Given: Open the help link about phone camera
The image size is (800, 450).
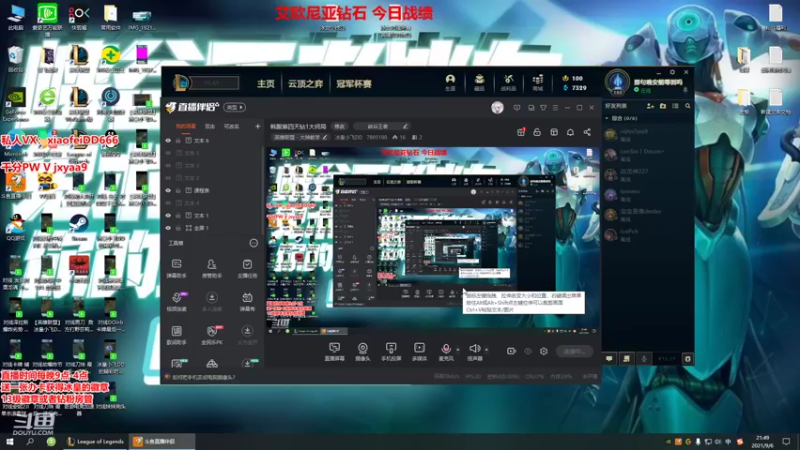Looking at the screenshot, I should (x=204, y=377).
